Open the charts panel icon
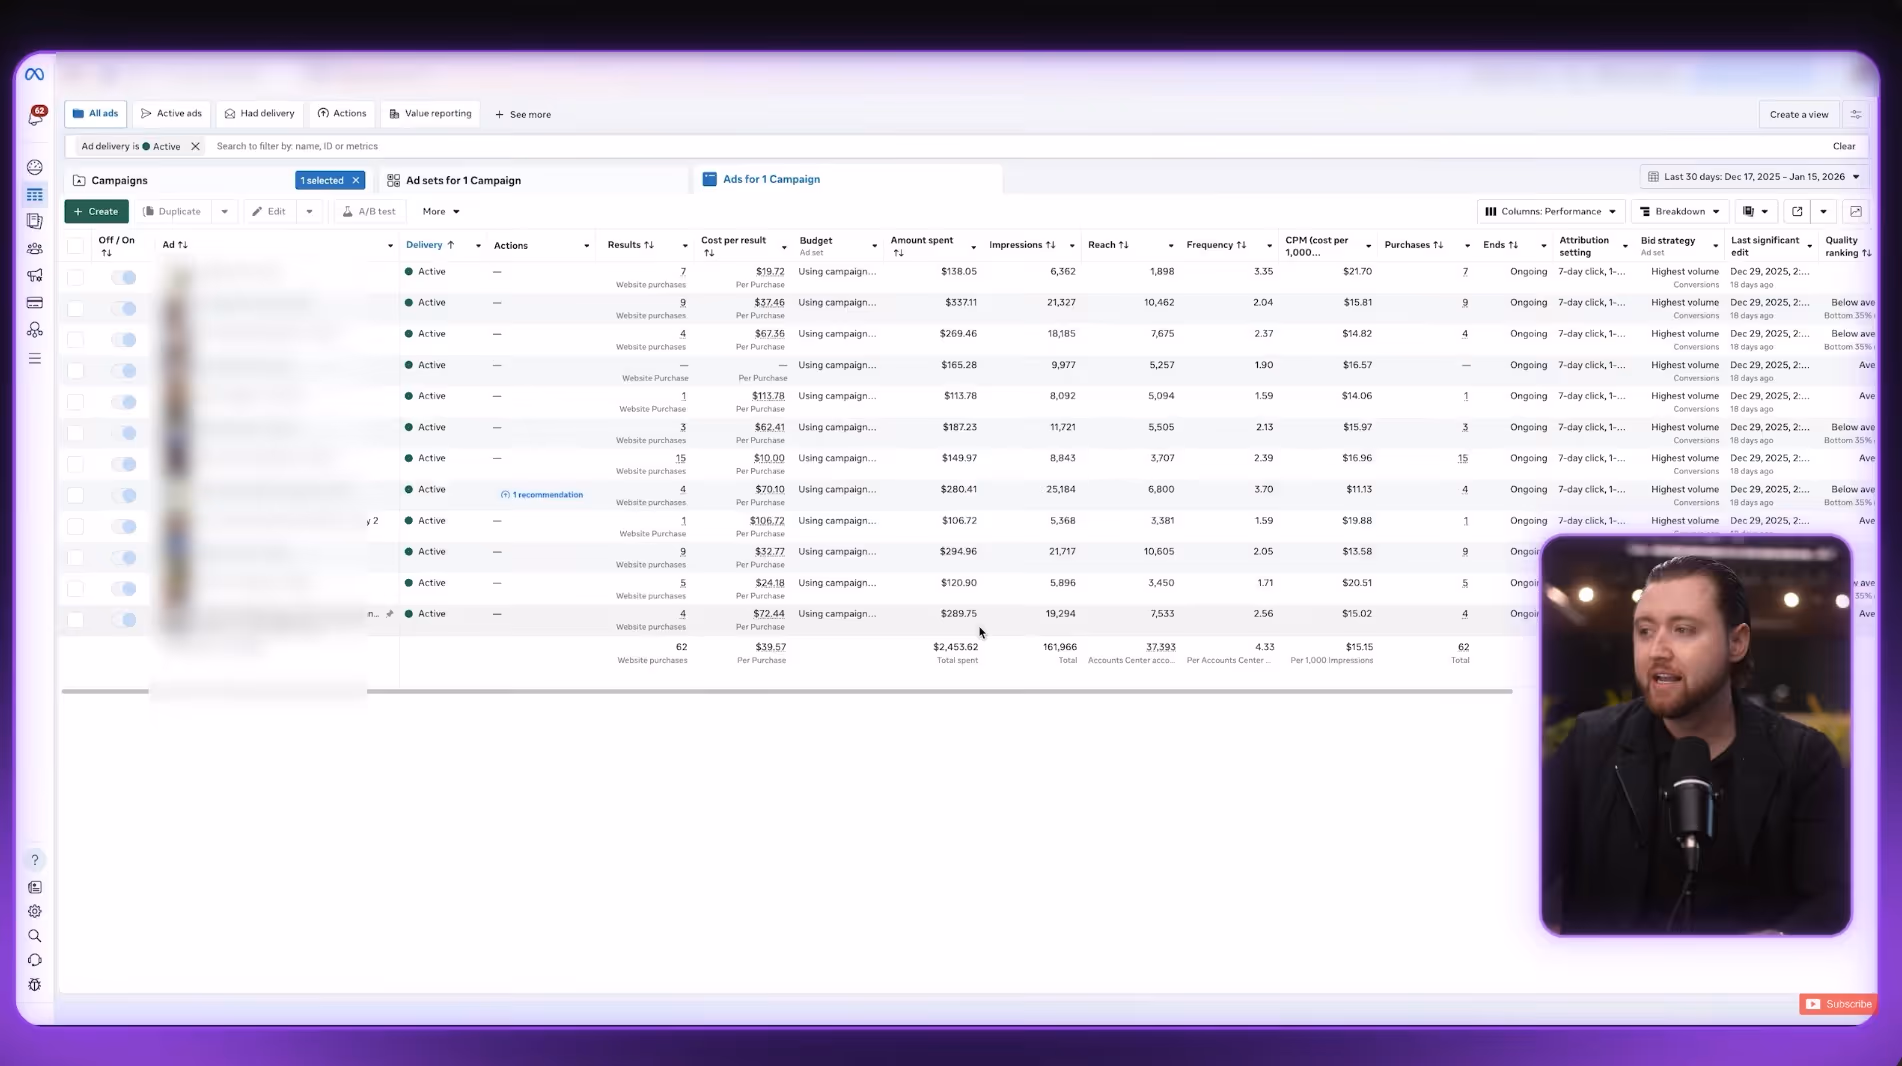The image size is (1902, 1066). pyautogui.click(x=1856, y=211)
